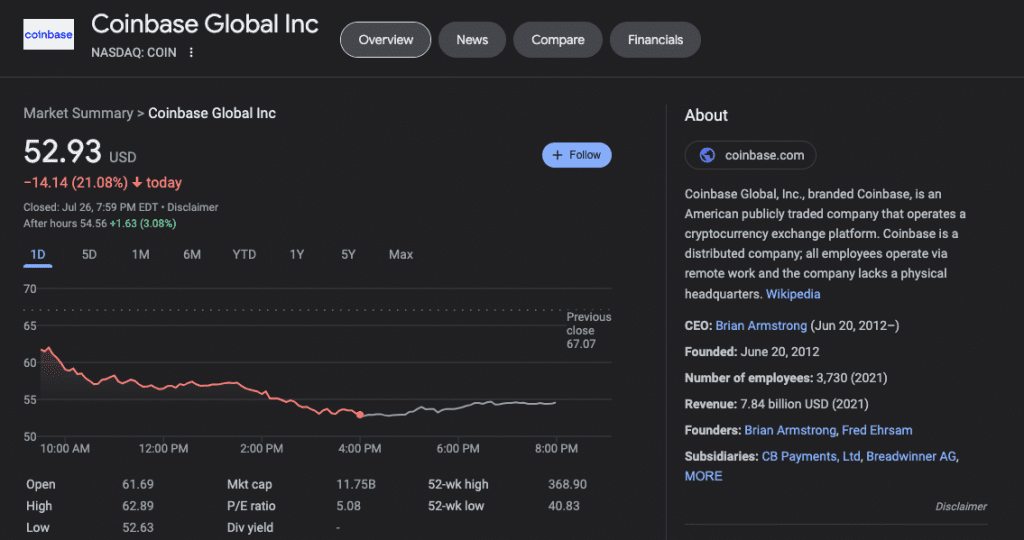This screenshot has height=540, width=1024.
Task: Expand subsidiaries with the MORE link
Action: tap(703, 476)
